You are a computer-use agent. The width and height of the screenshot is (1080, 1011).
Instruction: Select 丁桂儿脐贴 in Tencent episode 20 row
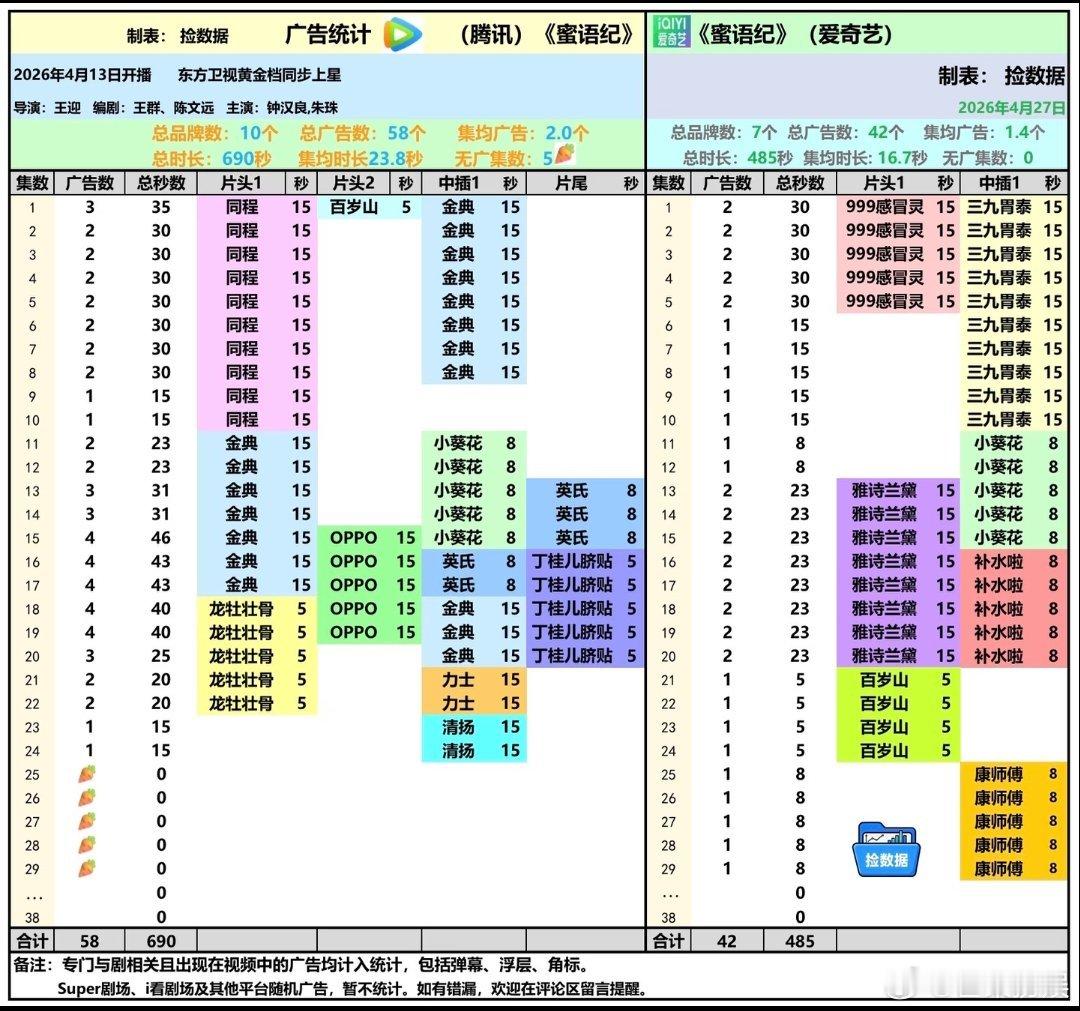pos(572,656)
